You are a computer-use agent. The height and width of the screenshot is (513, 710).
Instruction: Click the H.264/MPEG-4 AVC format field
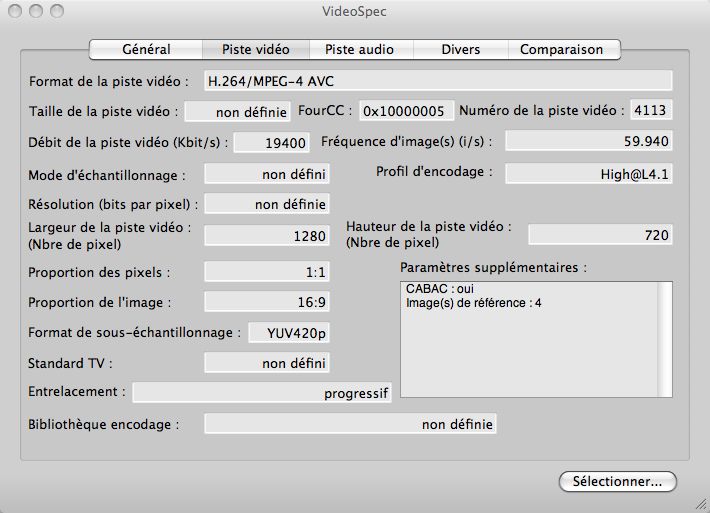pos(436,81)
